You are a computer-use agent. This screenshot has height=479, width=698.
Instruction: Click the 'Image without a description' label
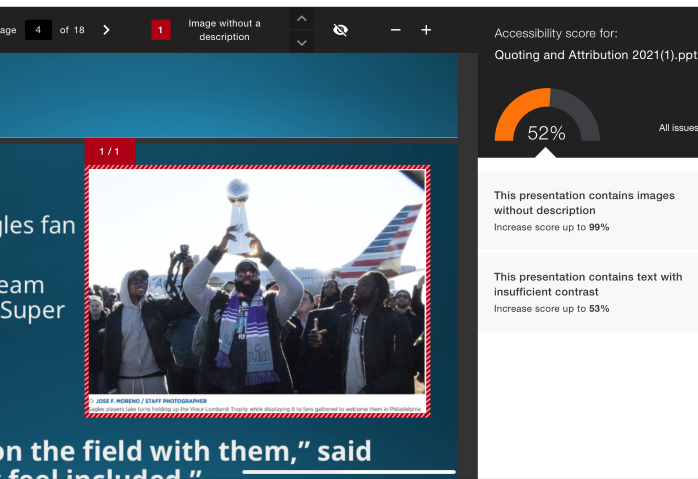tap(224, 30)
